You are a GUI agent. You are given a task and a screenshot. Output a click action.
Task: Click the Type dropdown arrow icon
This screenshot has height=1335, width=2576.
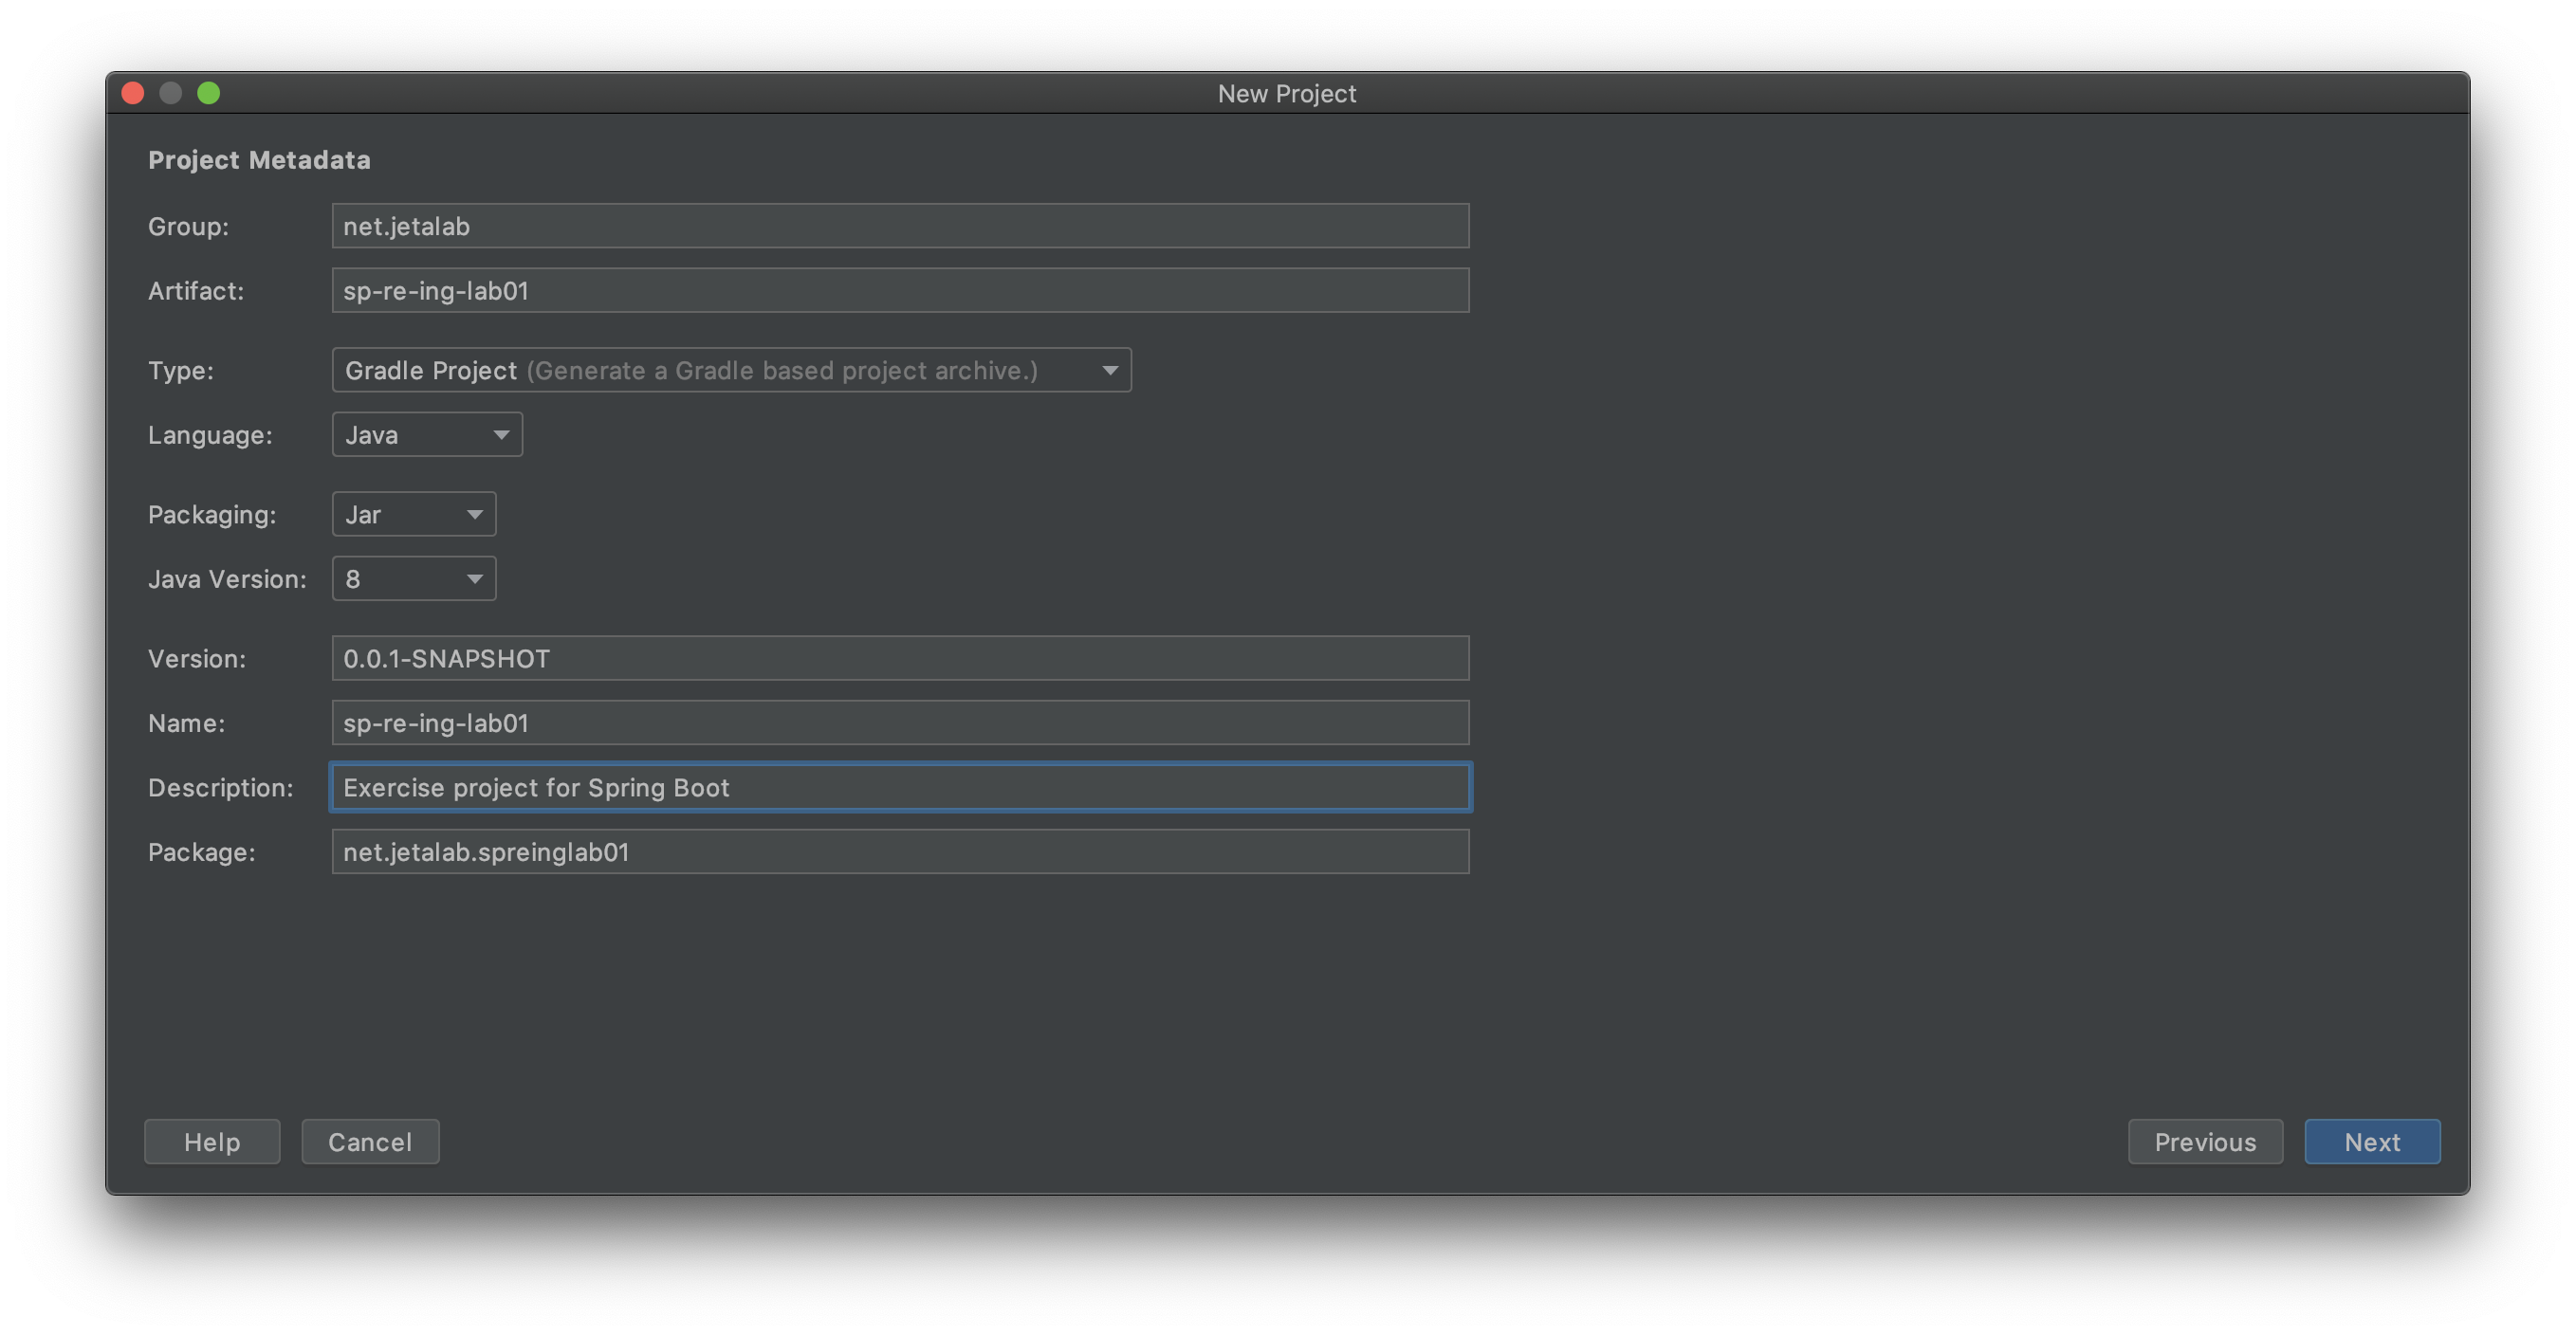pos(1109,371)
